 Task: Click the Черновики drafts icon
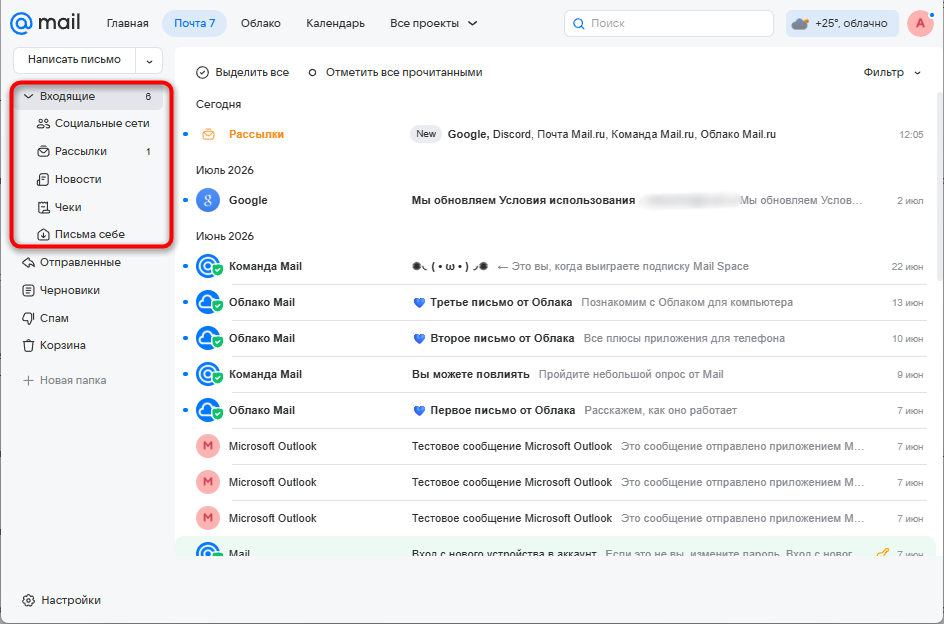28,290
